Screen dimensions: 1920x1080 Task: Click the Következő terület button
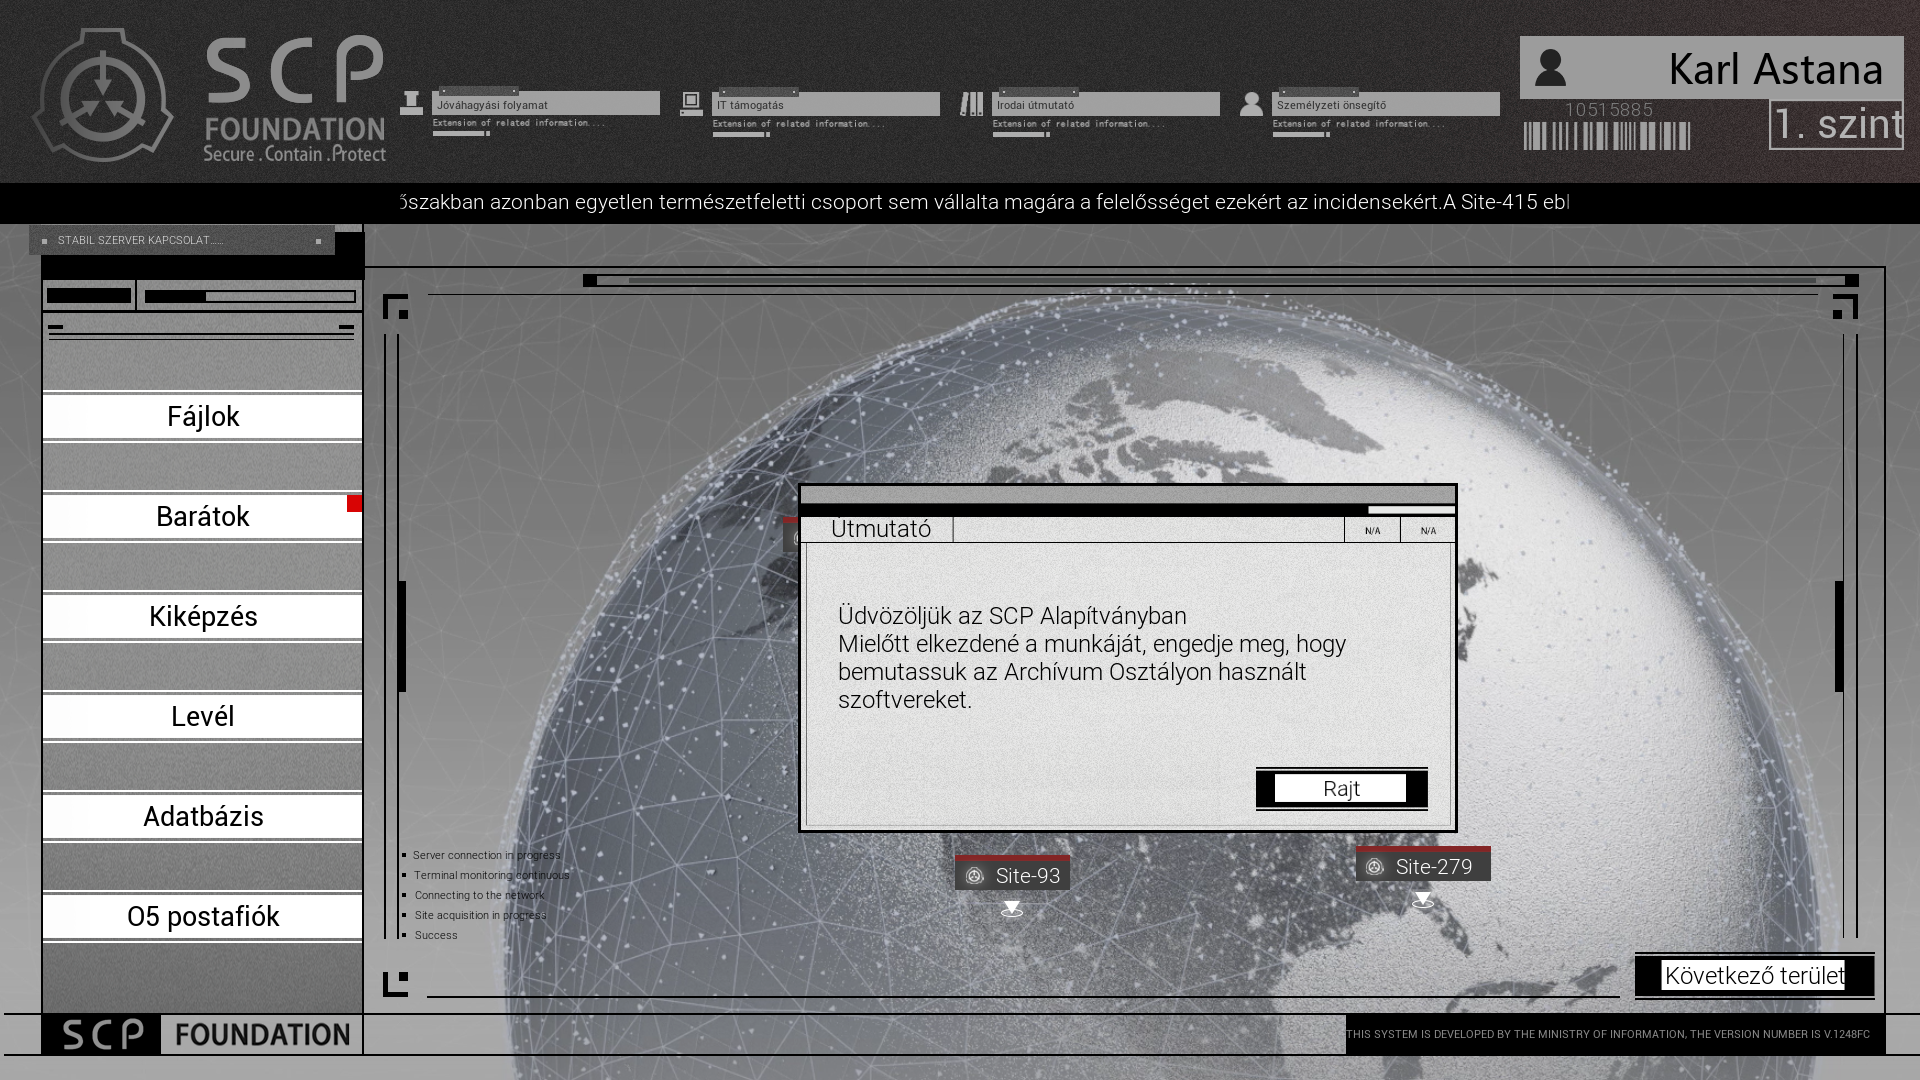[1753, 975]
